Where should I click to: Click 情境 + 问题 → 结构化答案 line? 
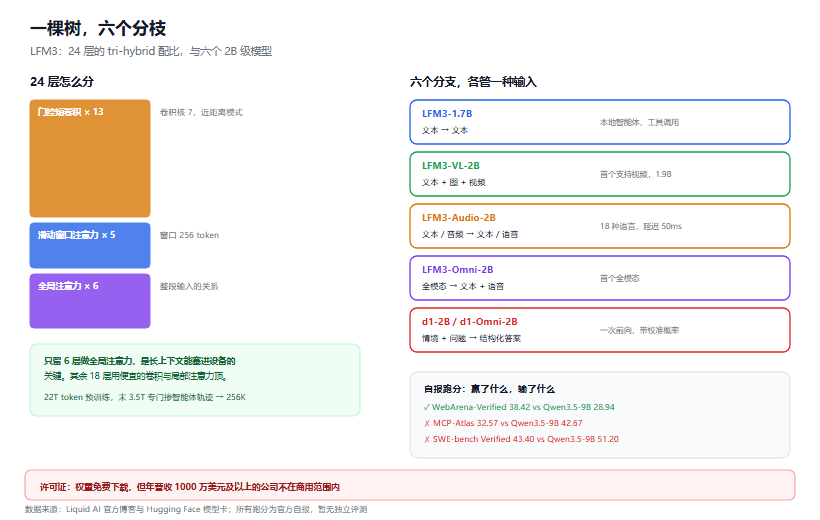click(x=471, y=338)
